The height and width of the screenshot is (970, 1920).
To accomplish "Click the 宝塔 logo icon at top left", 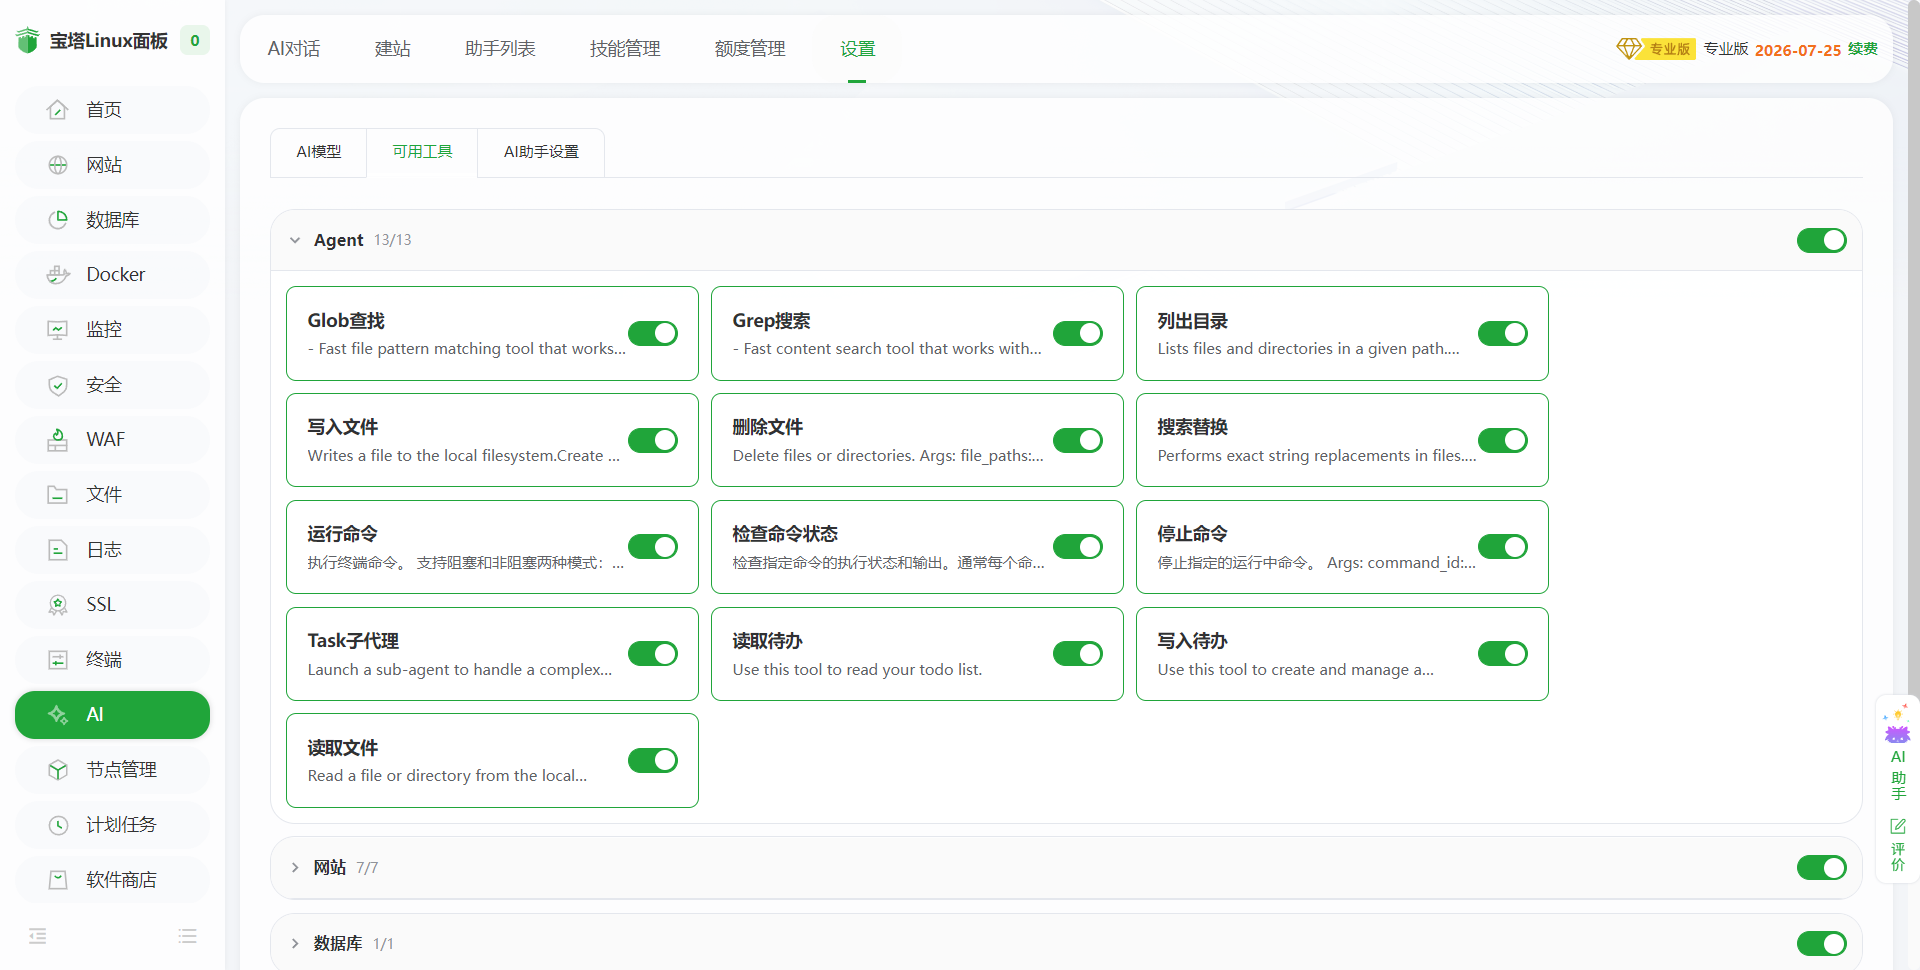I will coord(28,40).
